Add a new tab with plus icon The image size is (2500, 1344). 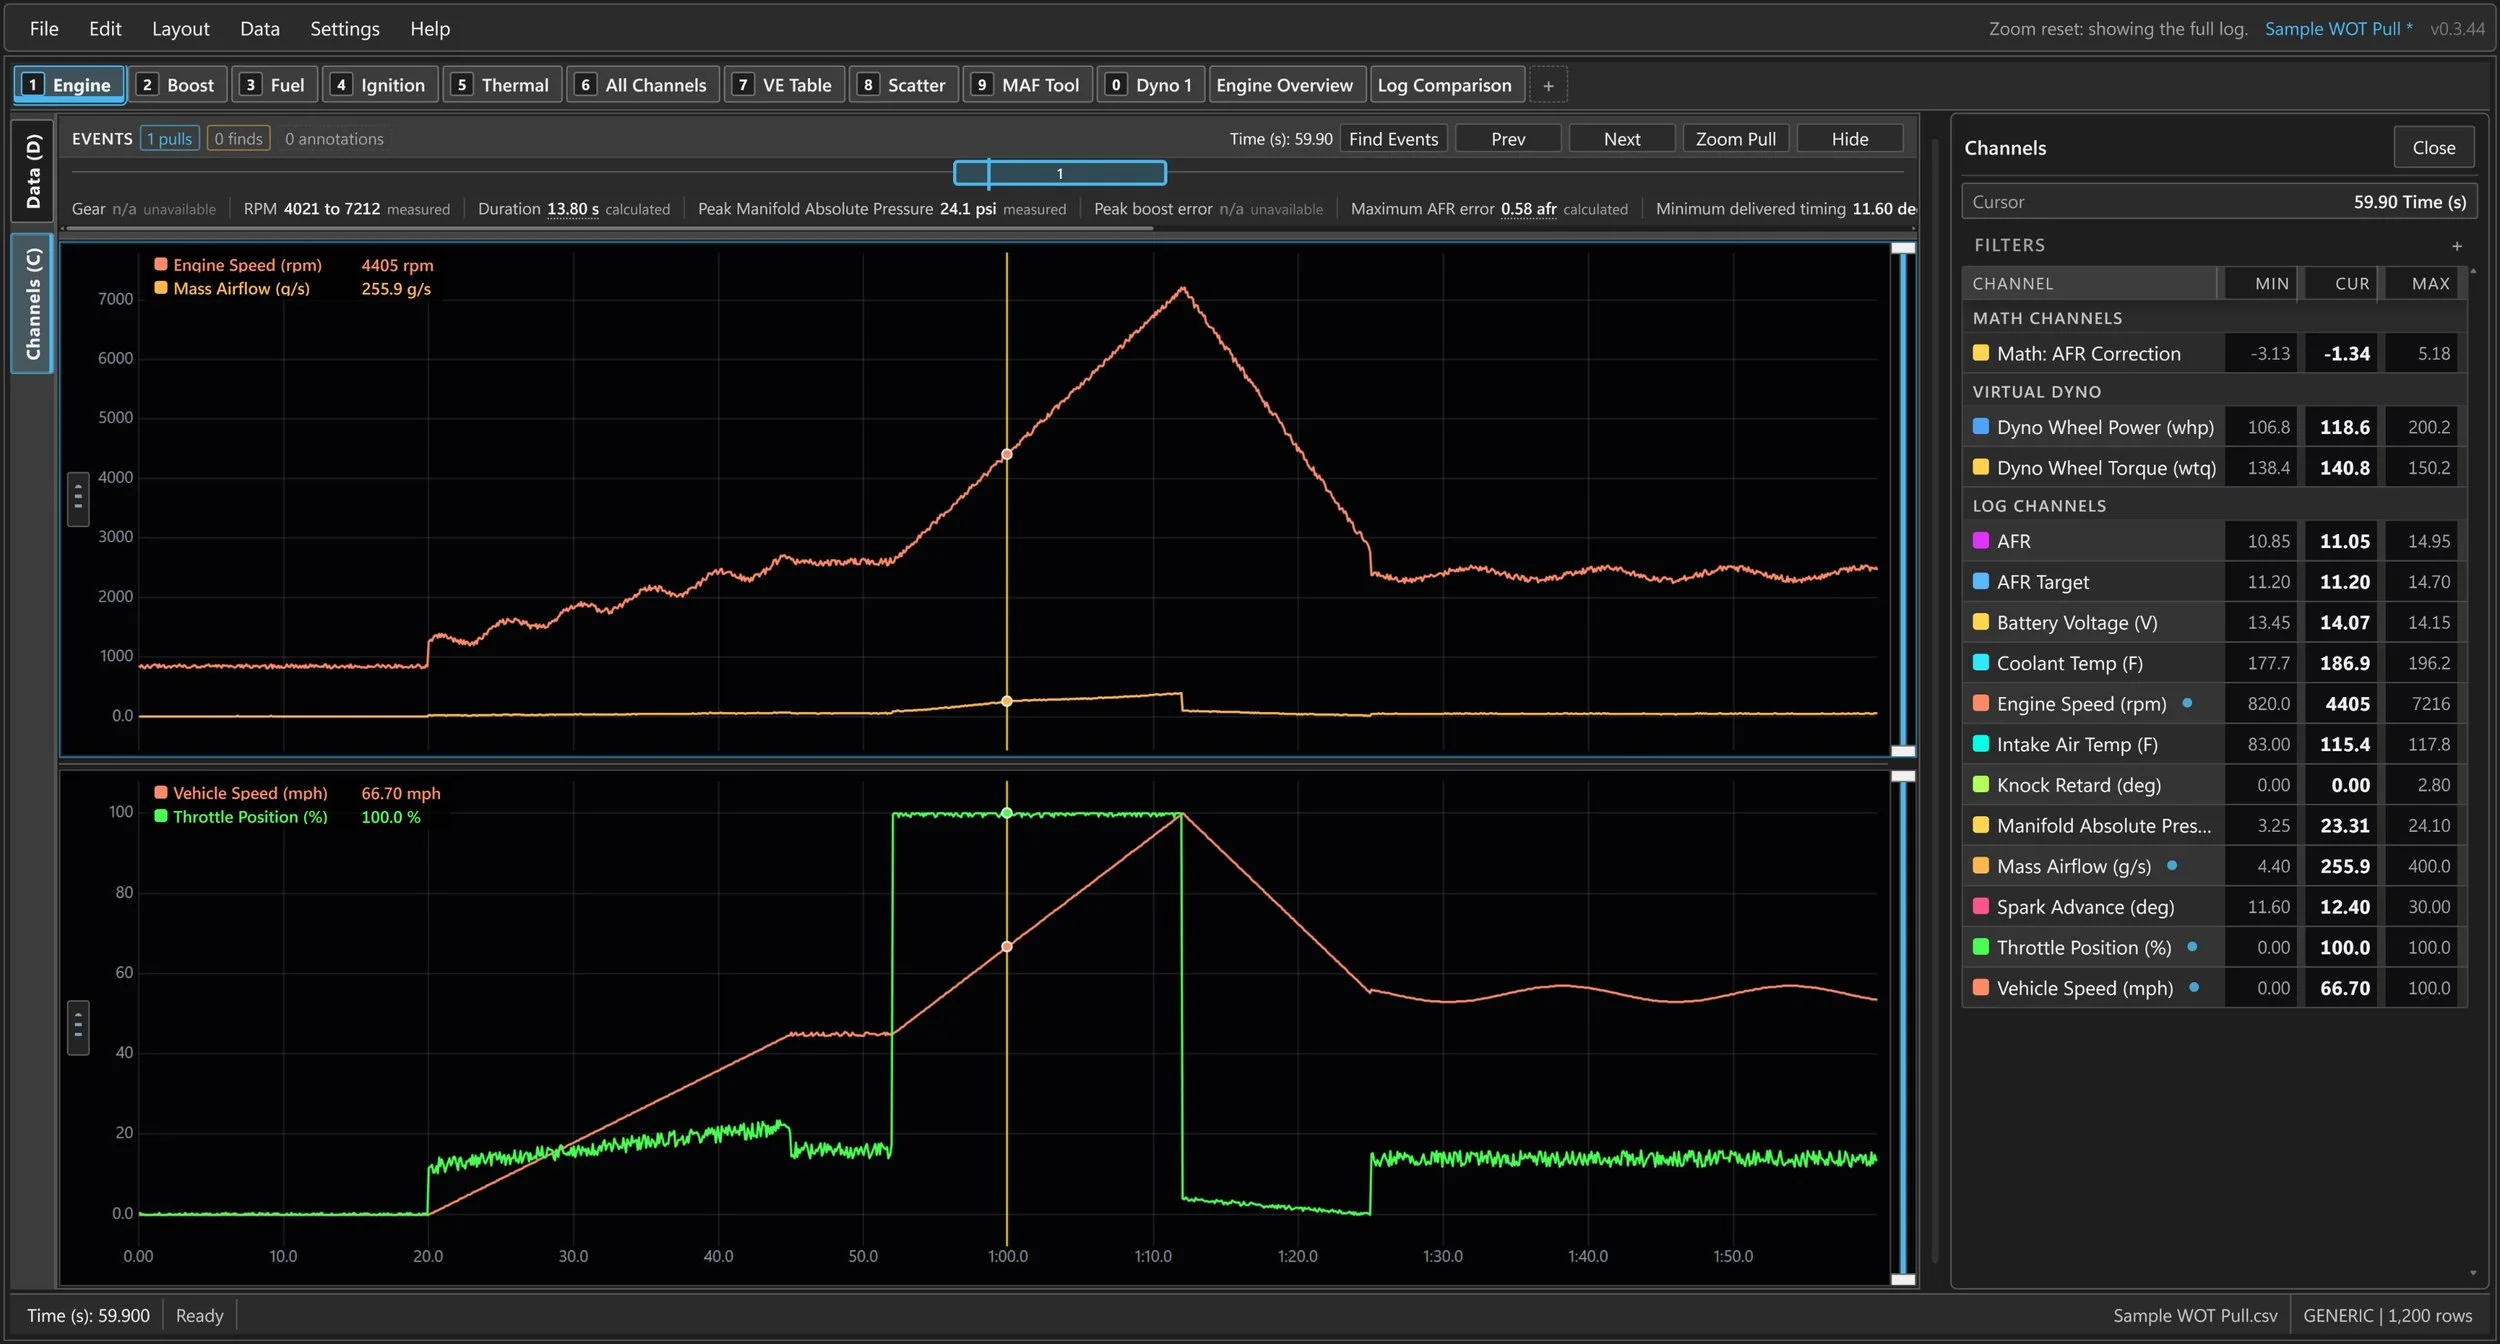click(1548, 85)
